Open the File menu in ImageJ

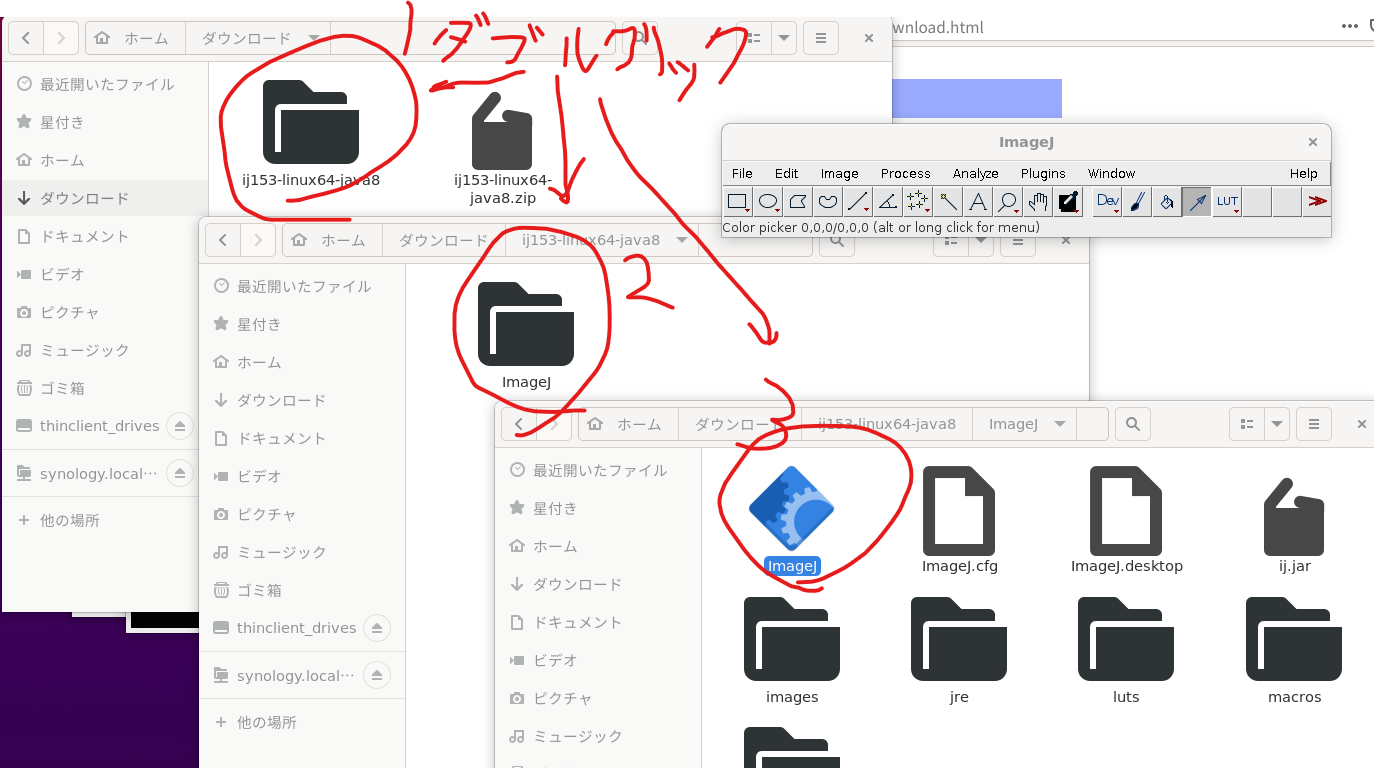[742, 173]
